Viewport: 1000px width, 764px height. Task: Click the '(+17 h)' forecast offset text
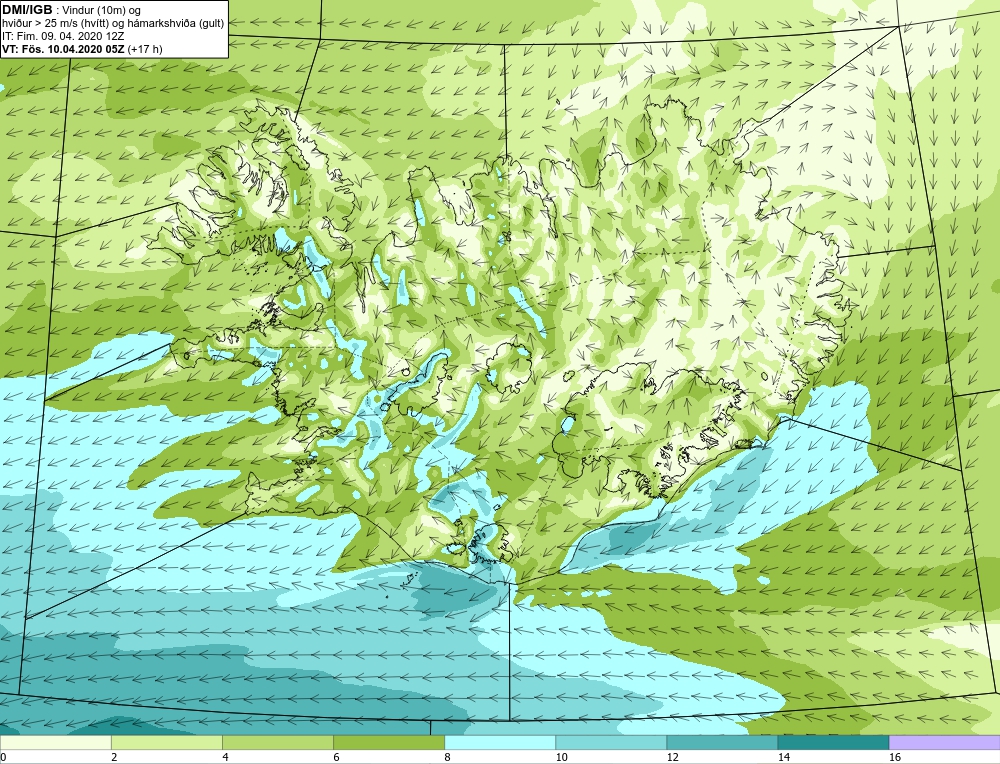[145, 49]
